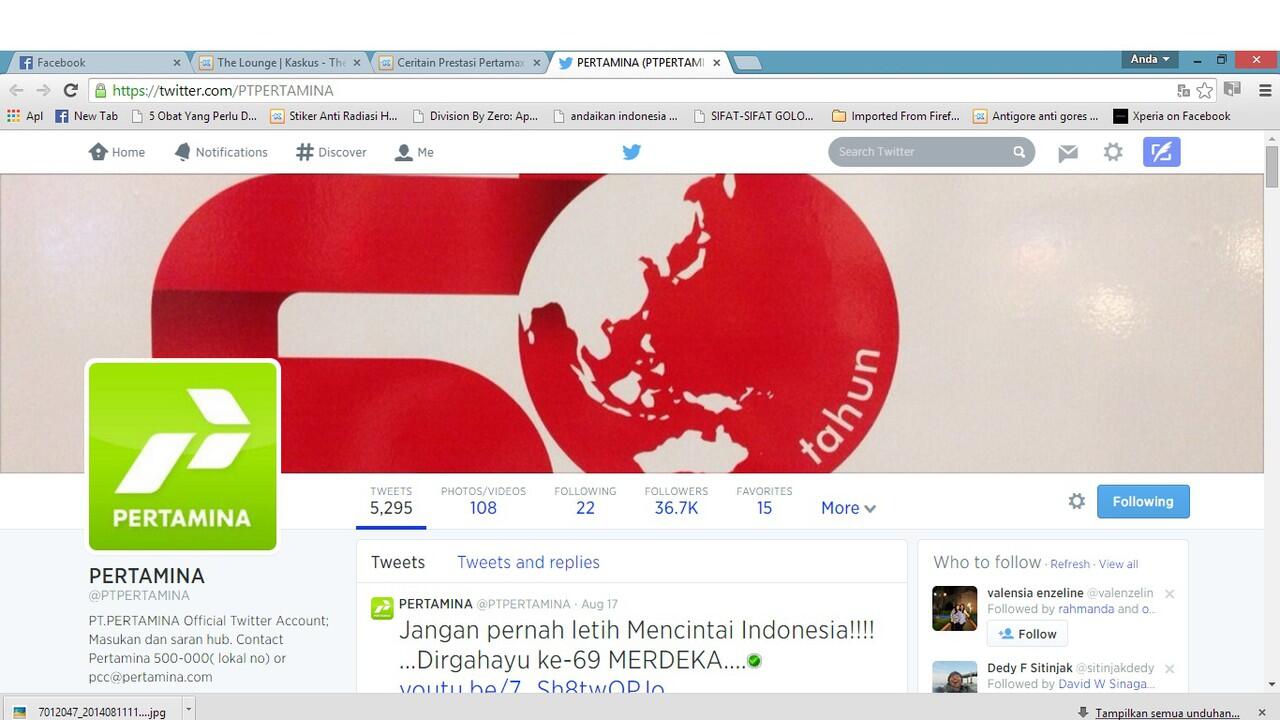The height and width of the screenshot is (720, 1280).
Task: Switch to The Lounge Kaskus tab
Action: point(278,62)
